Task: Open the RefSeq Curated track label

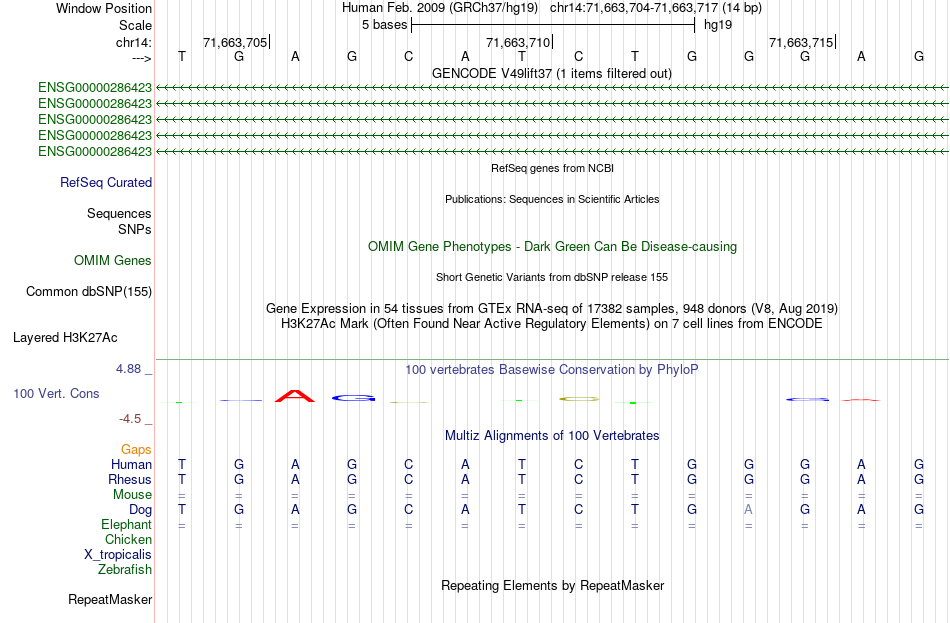Action: click(x=106, y=182)
